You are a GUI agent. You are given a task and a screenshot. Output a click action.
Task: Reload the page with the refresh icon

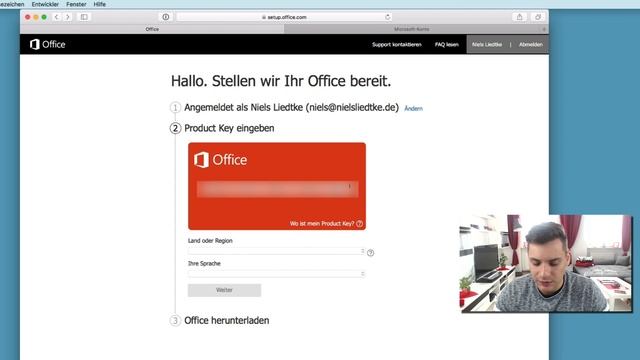(x=387, y=17)
